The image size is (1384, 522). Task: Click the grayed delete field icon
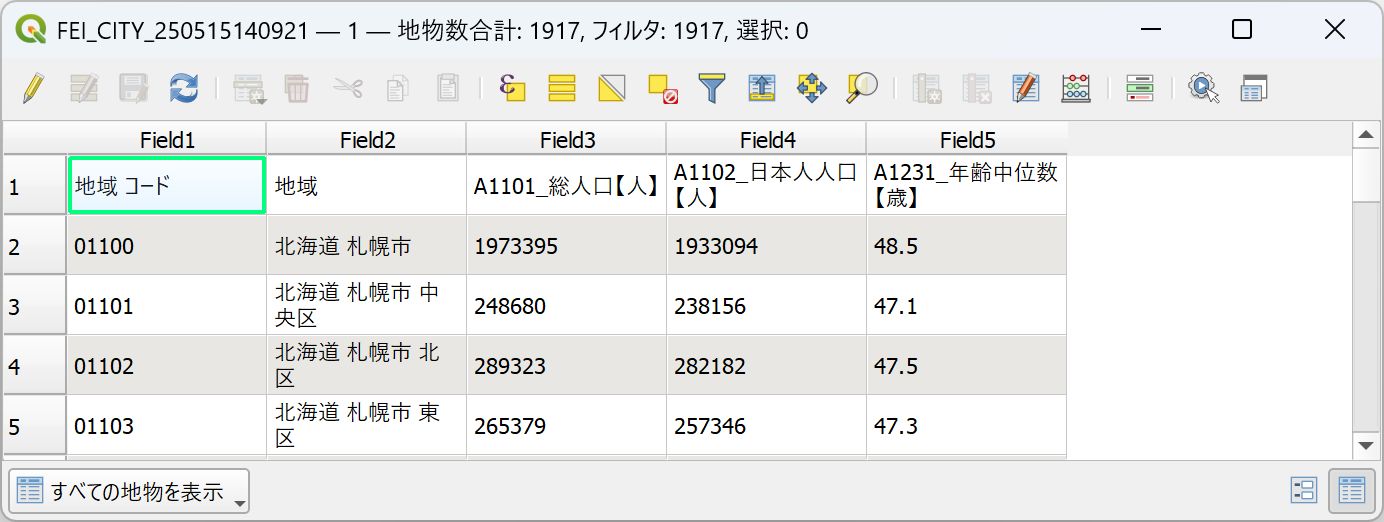[976, 88]
